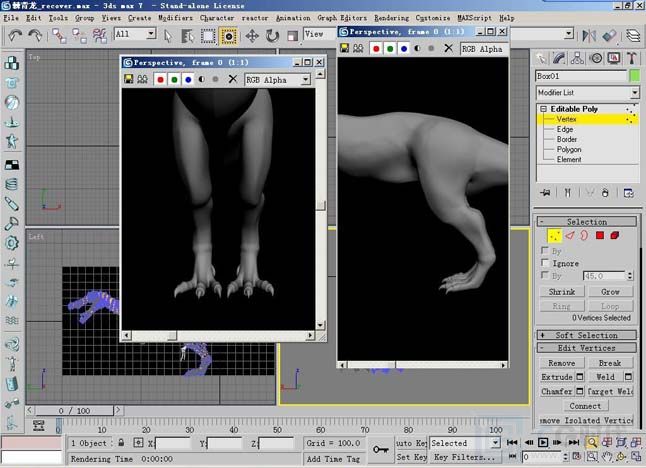Click the Key Filters button
646x468 pixels.
coord(464,457)
